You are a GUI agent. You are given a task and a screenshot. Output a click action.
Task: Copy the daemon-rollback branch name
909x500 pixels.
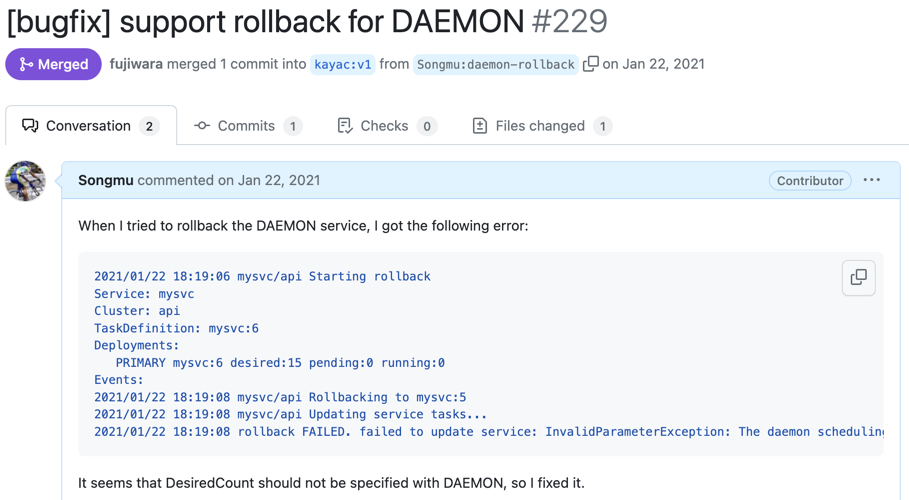590,64
